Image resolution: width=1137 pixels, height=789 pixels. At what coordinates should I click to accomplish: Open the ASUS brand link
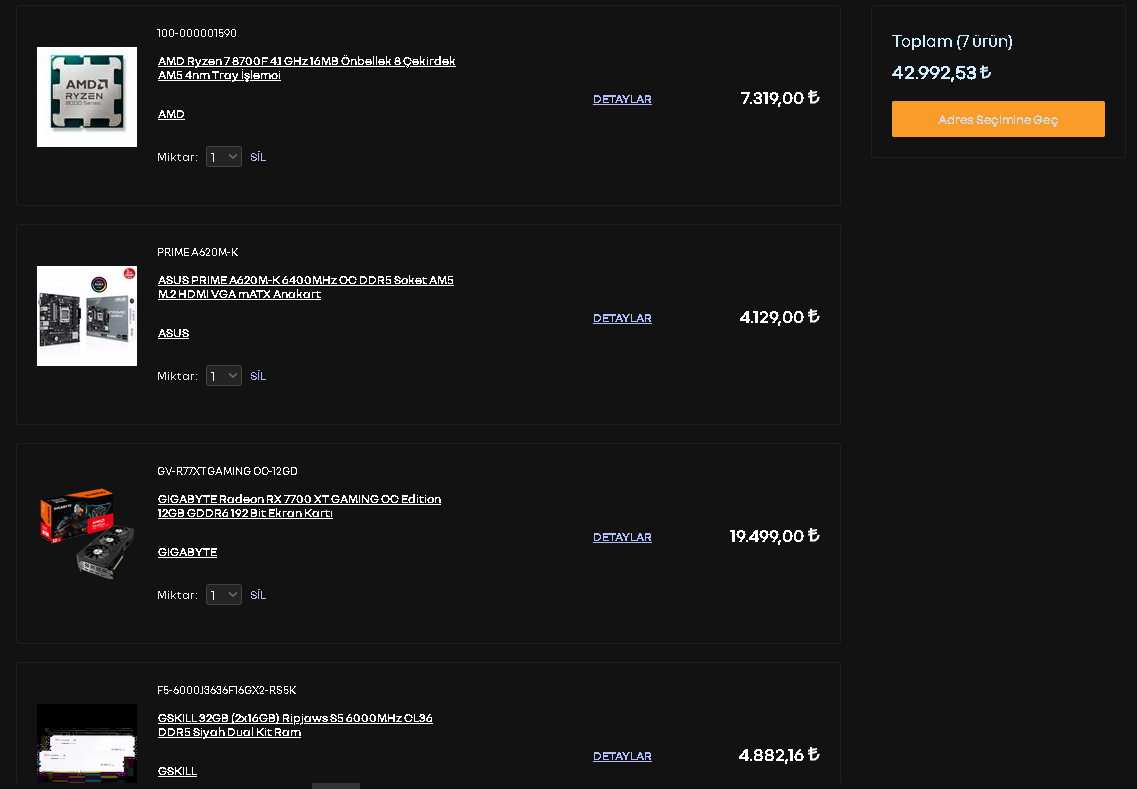(173, 334)
